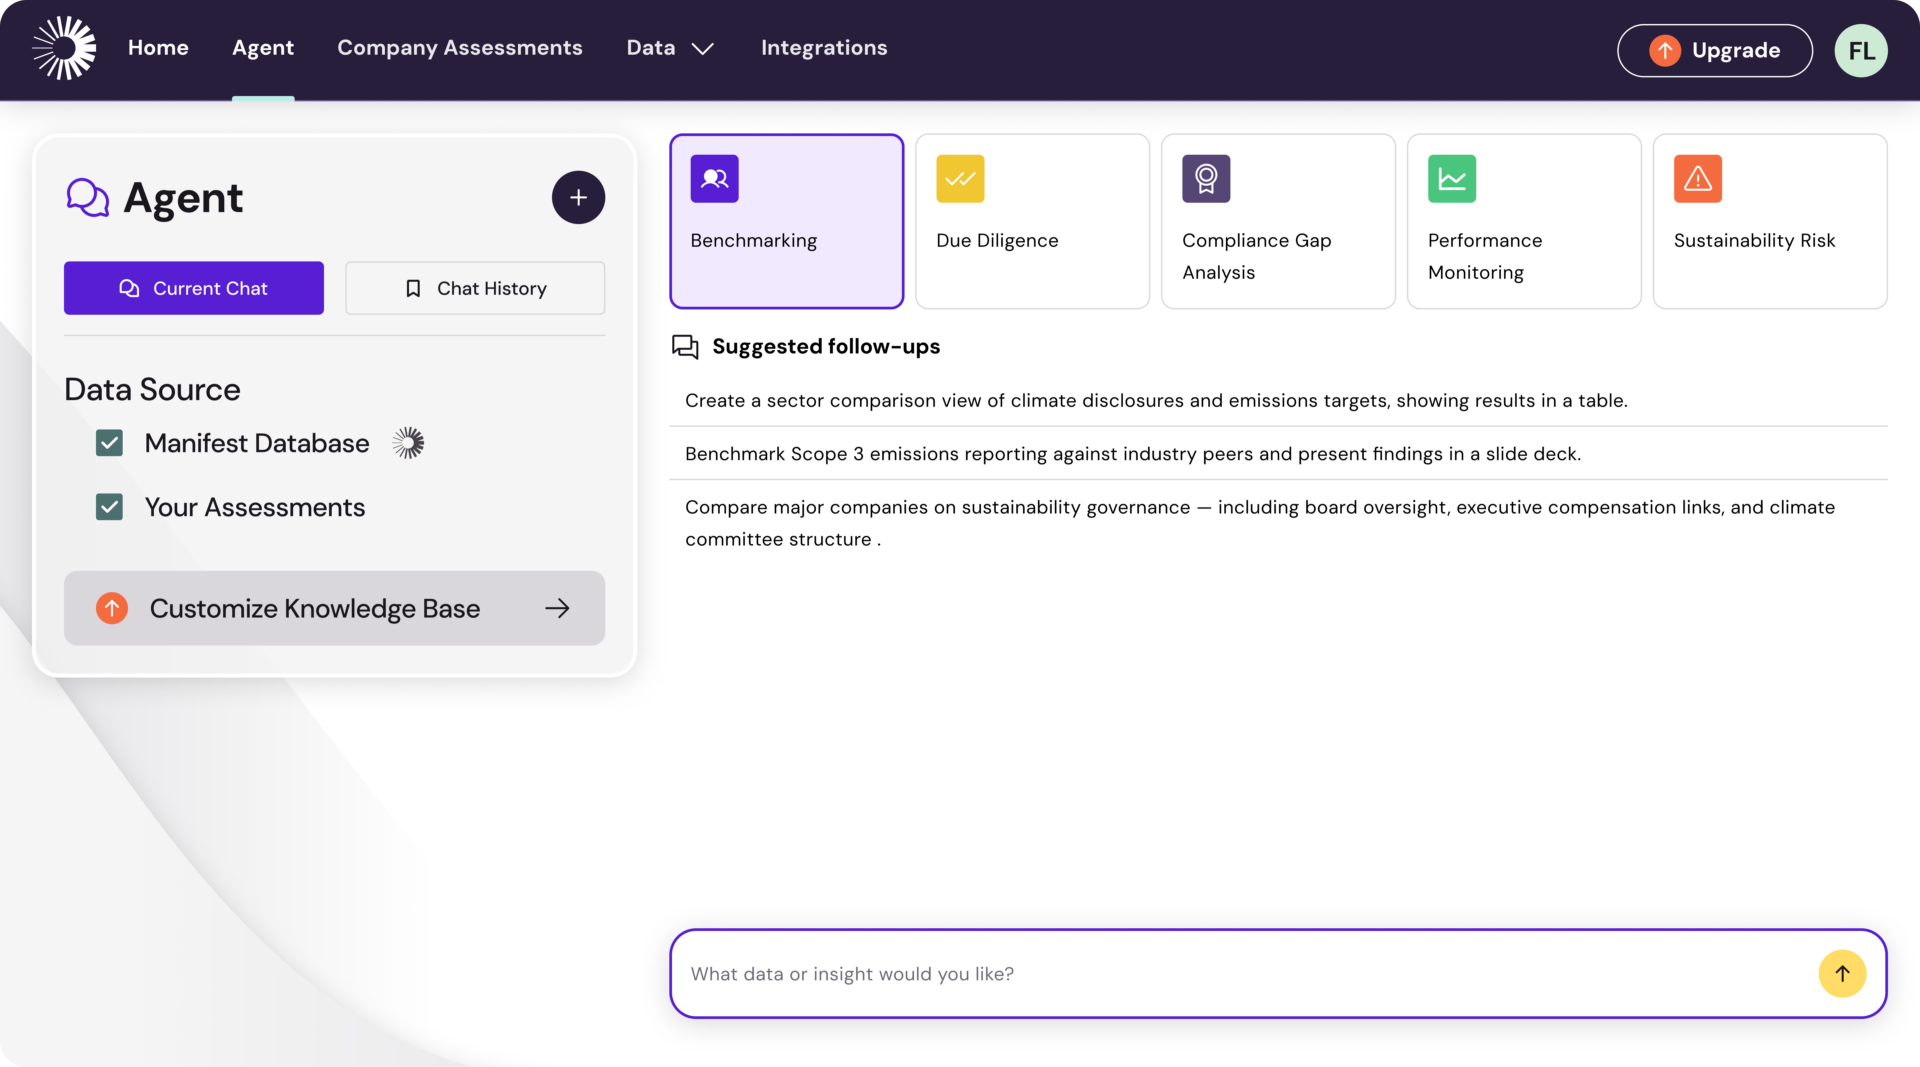This screenshot has height=1067, width=1920.
Task: Switch to the Chat History tab
Action: [475, 288]
